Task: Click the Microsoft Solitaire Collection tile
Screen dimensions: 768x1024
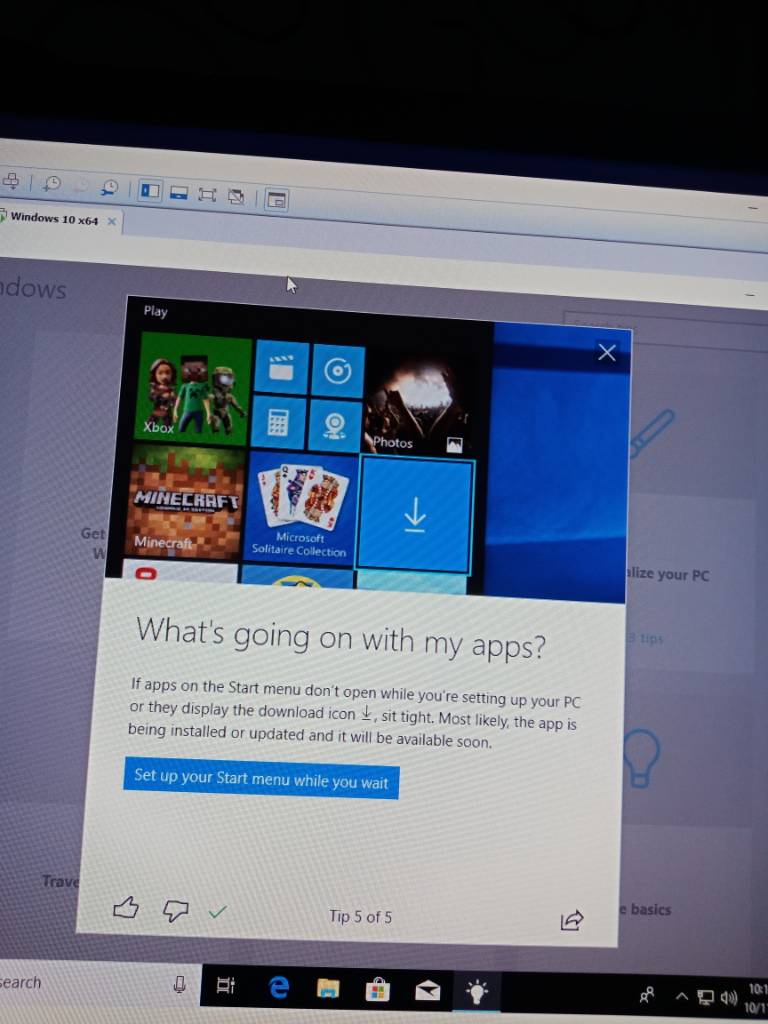Action: [x=301, y=508]
